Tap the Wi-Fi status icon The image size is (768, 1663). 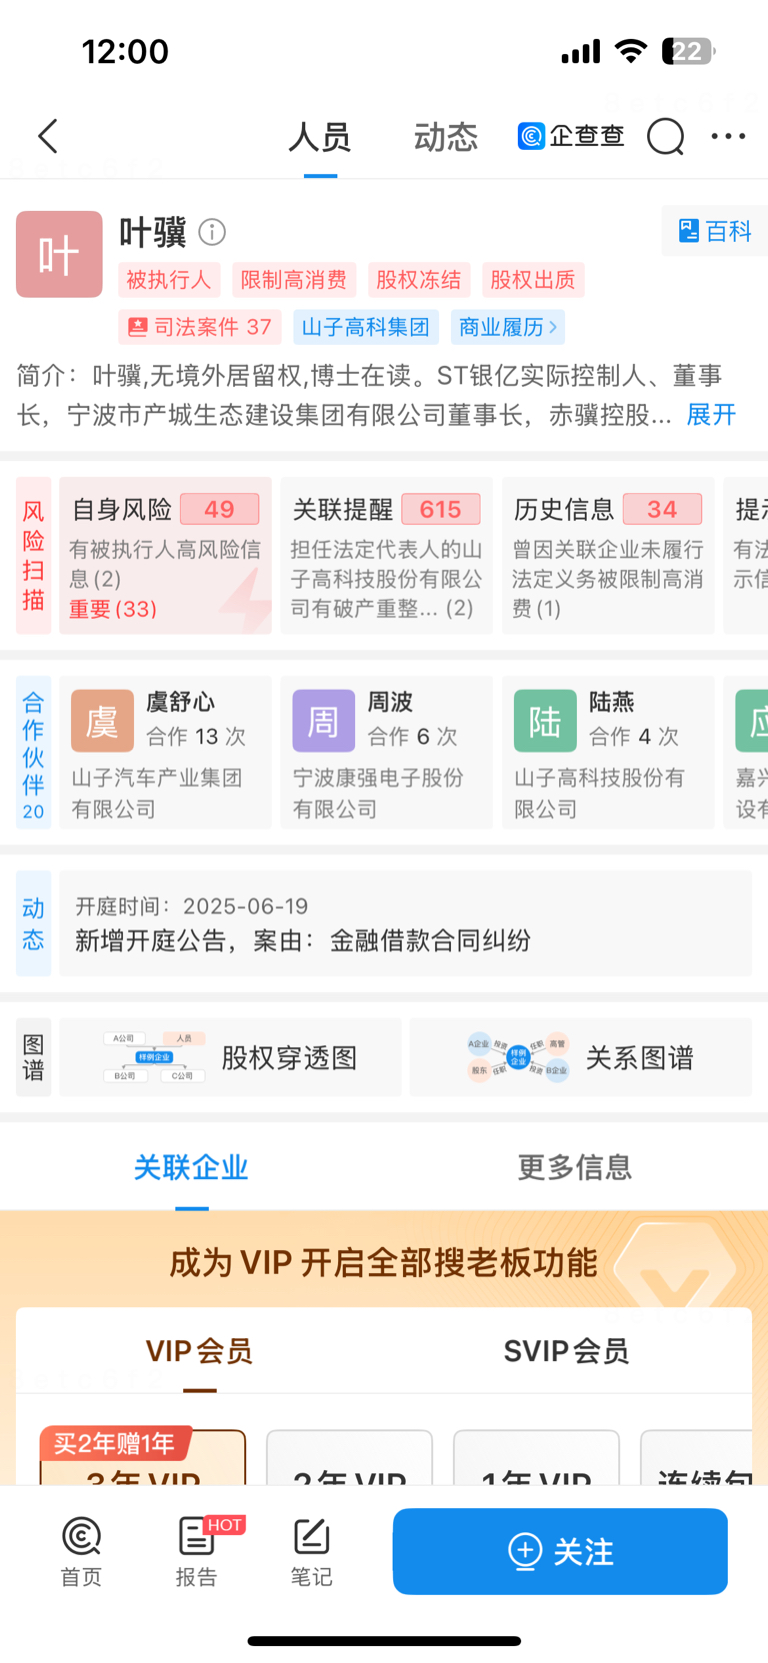[x=631, y=51]
